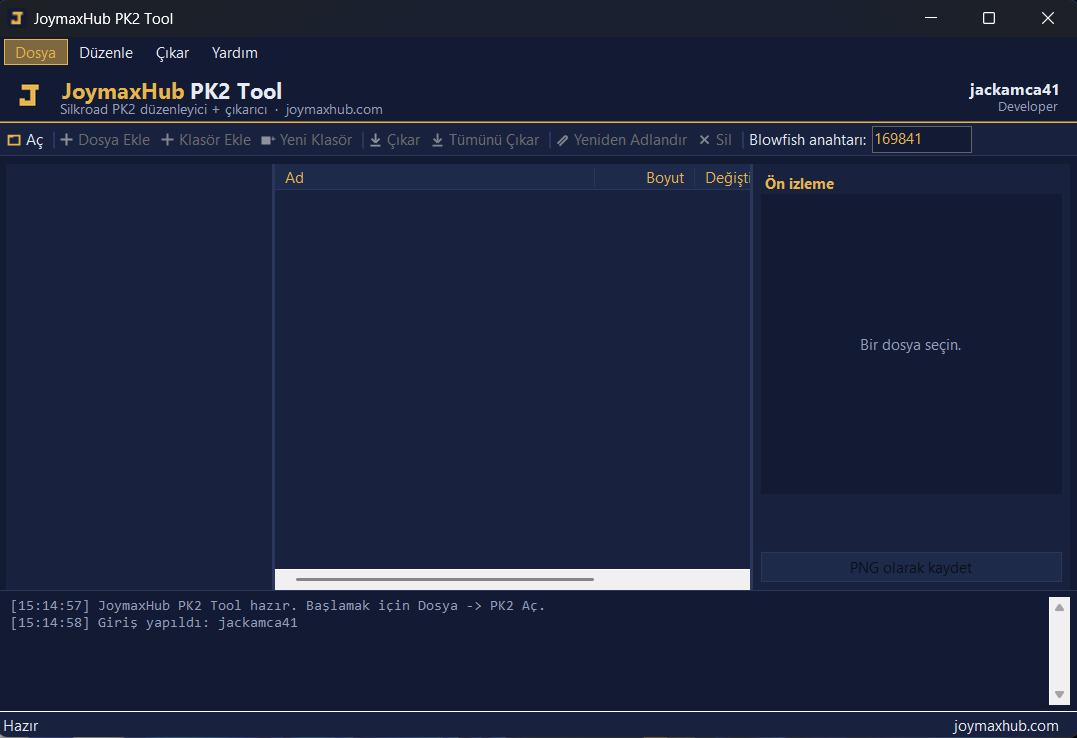Viewport: 1077px width, 738px height.
Task: Click the Blowfish anahtarı label
Action: coord(807,139)
